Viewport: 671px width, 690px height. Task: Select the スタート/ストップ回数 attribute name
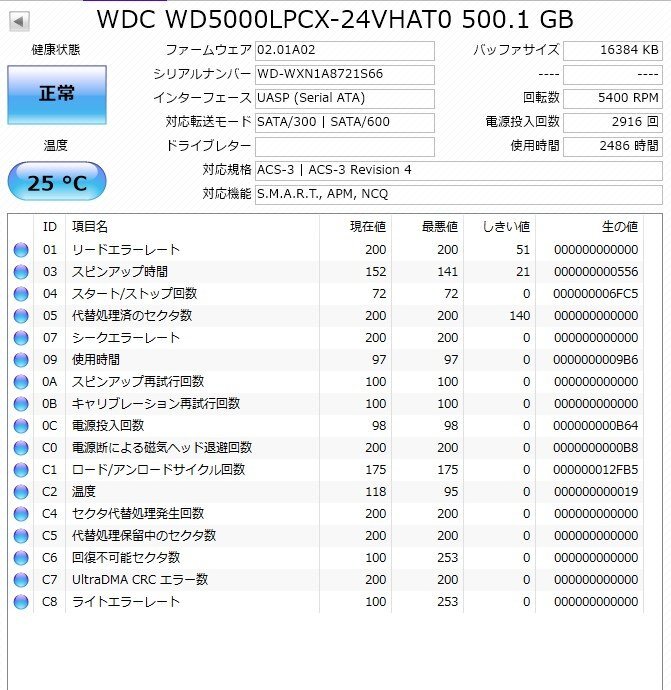[x=134, y=294]
